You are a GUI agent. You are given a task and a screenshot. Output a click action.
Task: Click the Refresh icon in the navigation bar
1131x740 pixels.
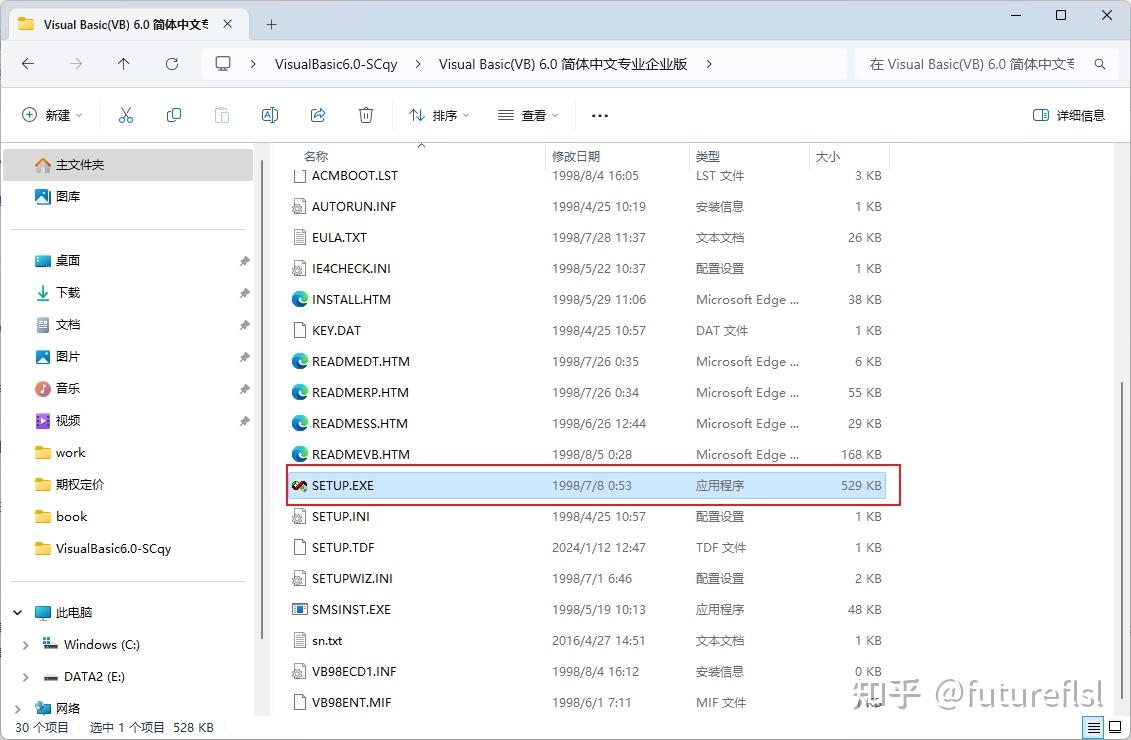pyautogui.click(x=169, y=63)
